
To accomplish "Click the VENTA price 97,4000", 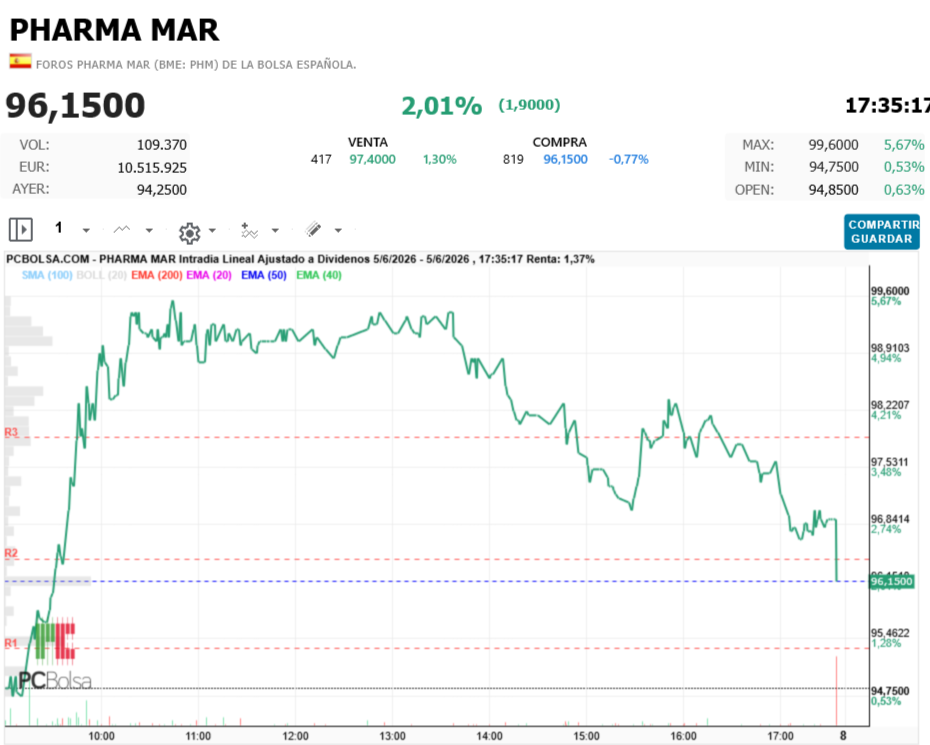I will [x=372, y=160].
